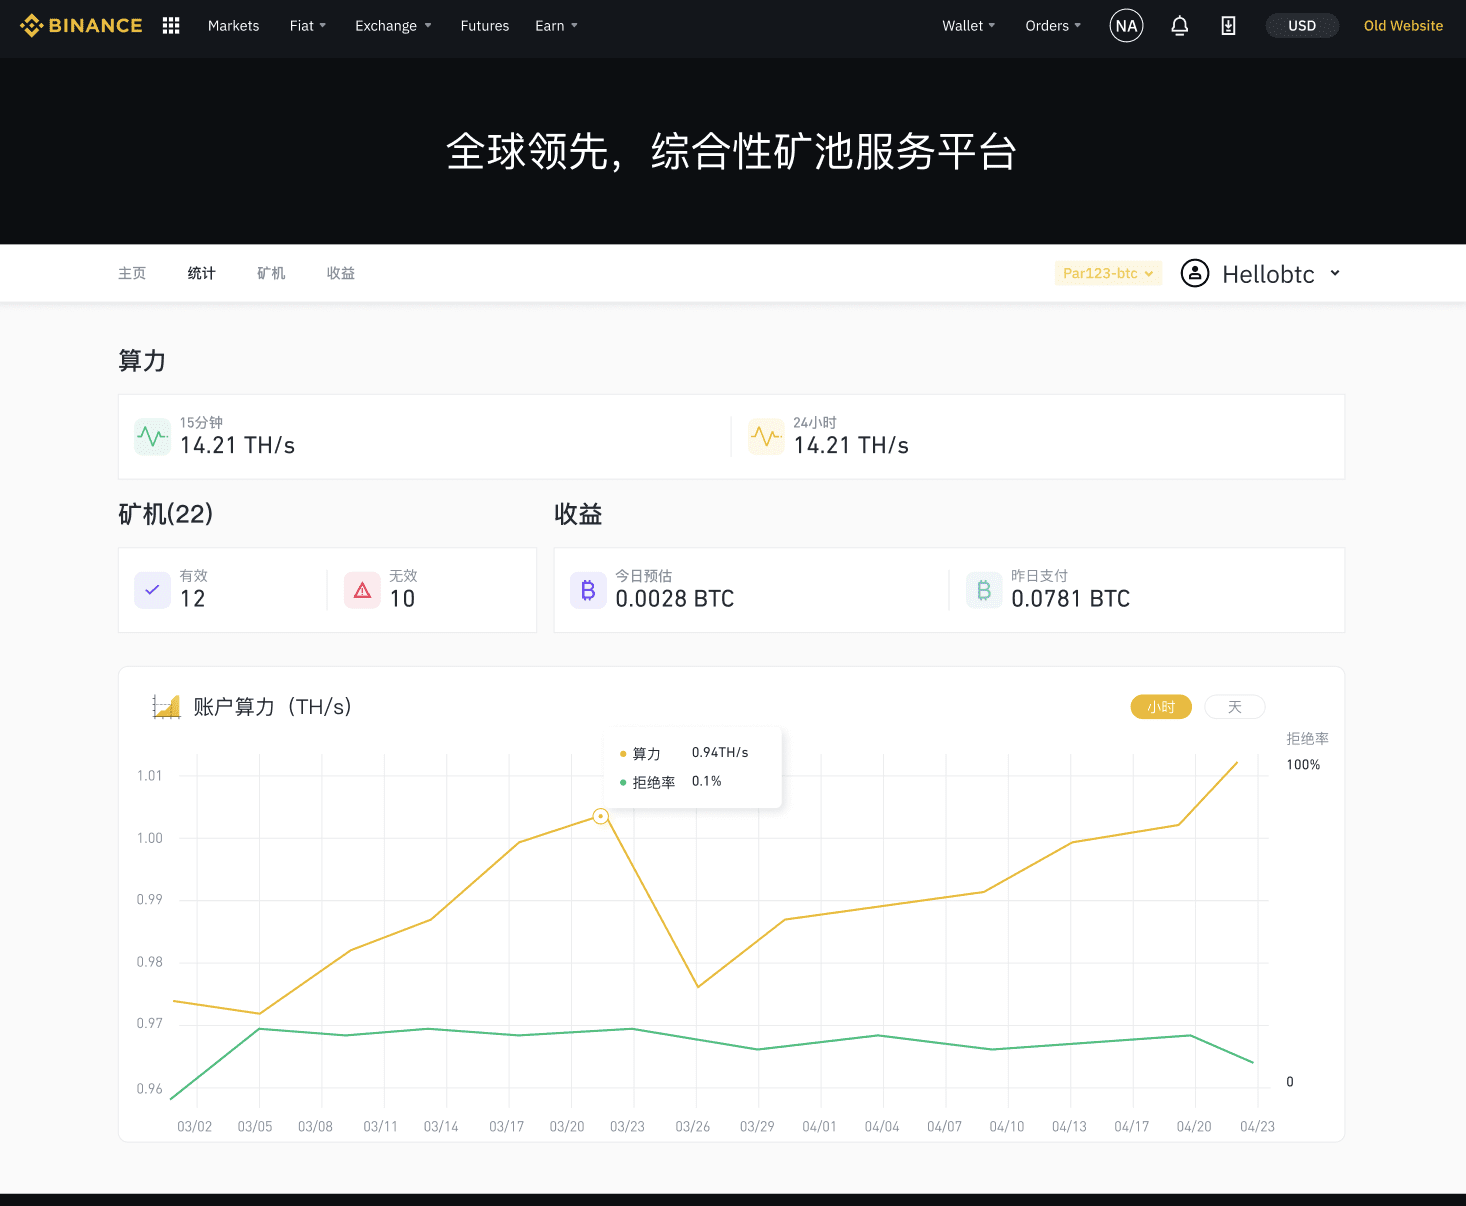Open the NA profile avatar
The image size is (1466, 1206).
1127,26
